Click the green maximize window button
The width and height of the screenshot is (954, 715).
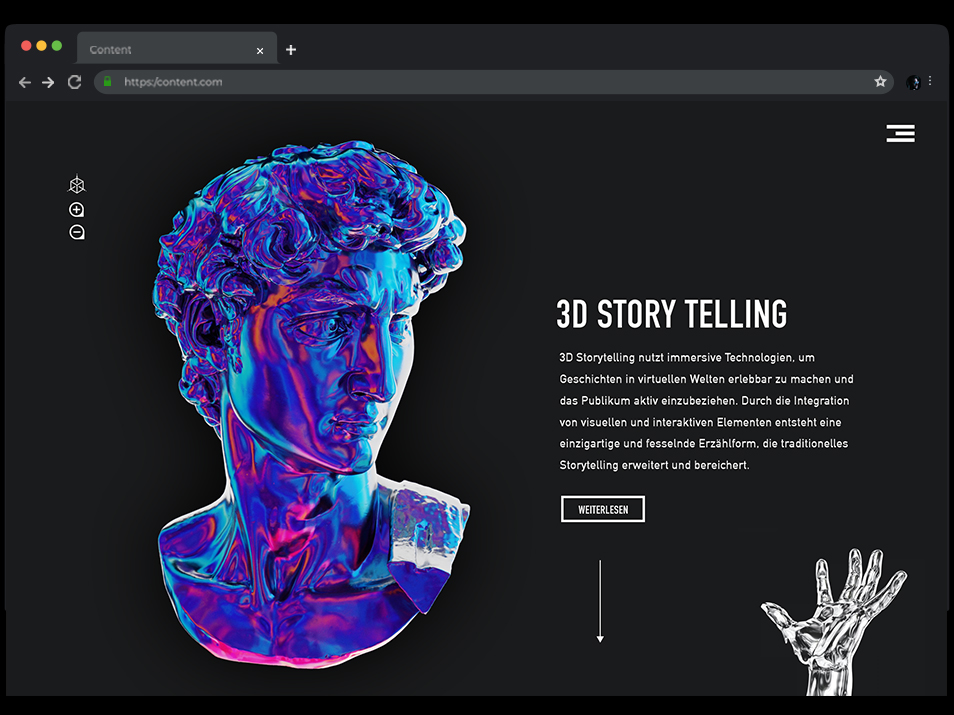tap(57, 46)
